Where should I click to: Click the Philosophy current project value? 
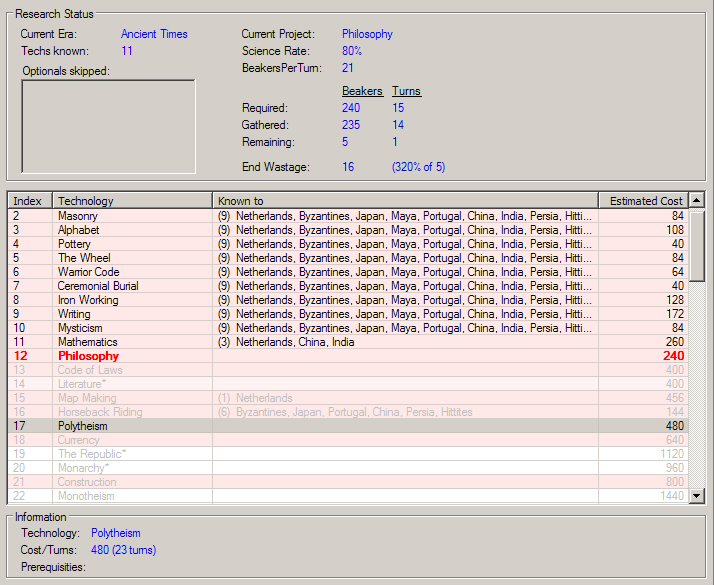pos(367,34)
